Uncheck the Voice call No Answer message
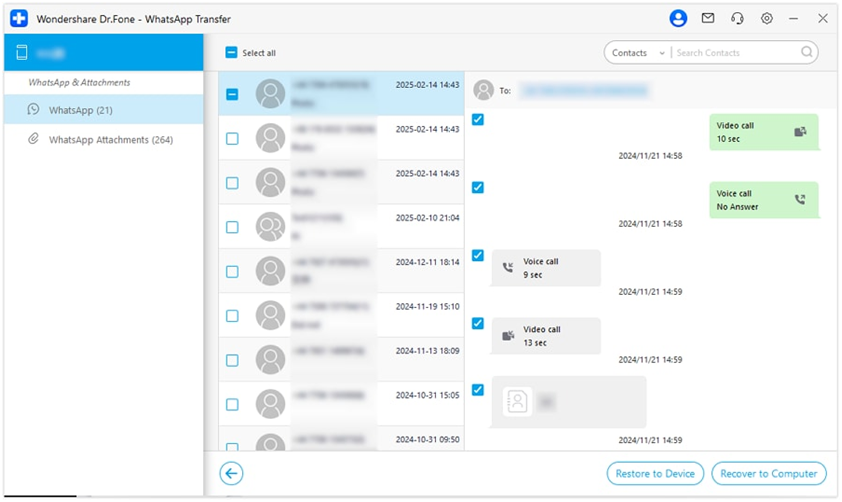This screenshot has width=842, height=502. point(477,187)
